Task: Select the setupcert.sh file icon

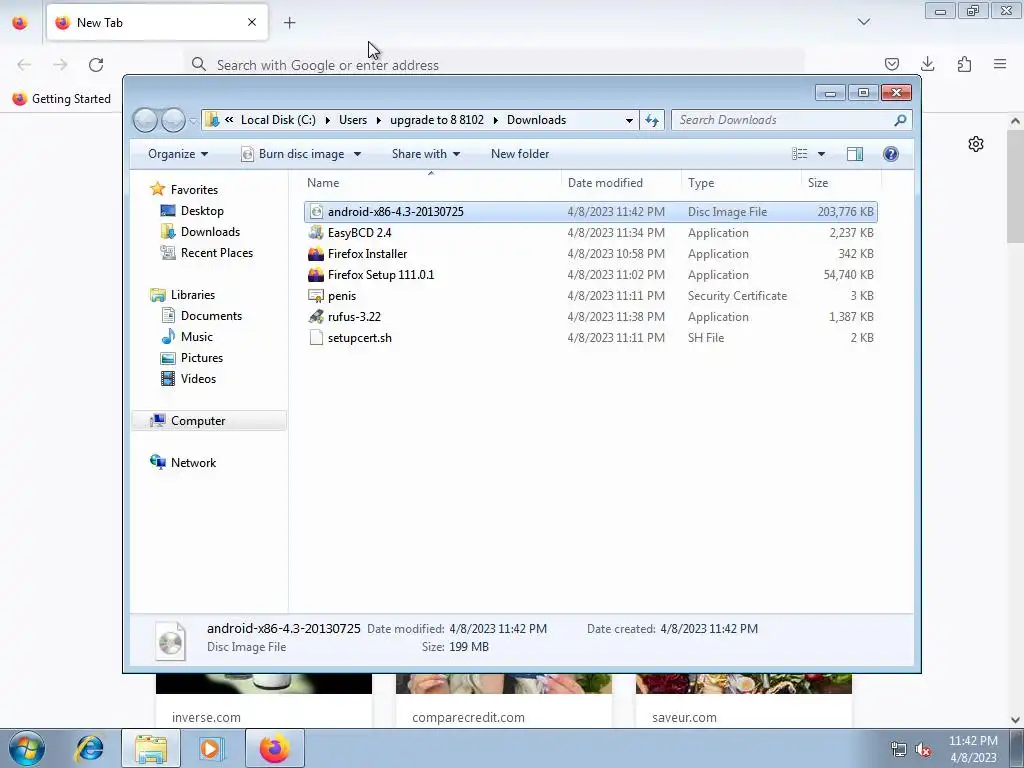Action: [316, 338]
